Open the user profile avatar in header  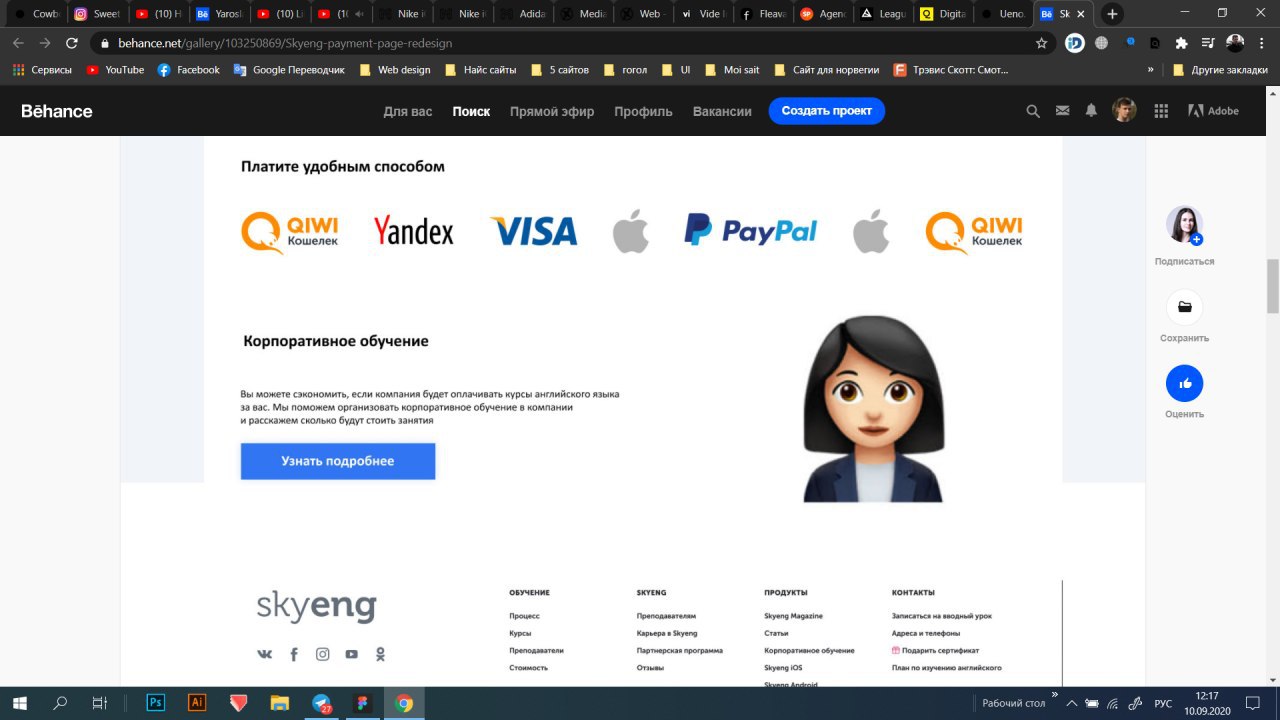pos(1124,111)
